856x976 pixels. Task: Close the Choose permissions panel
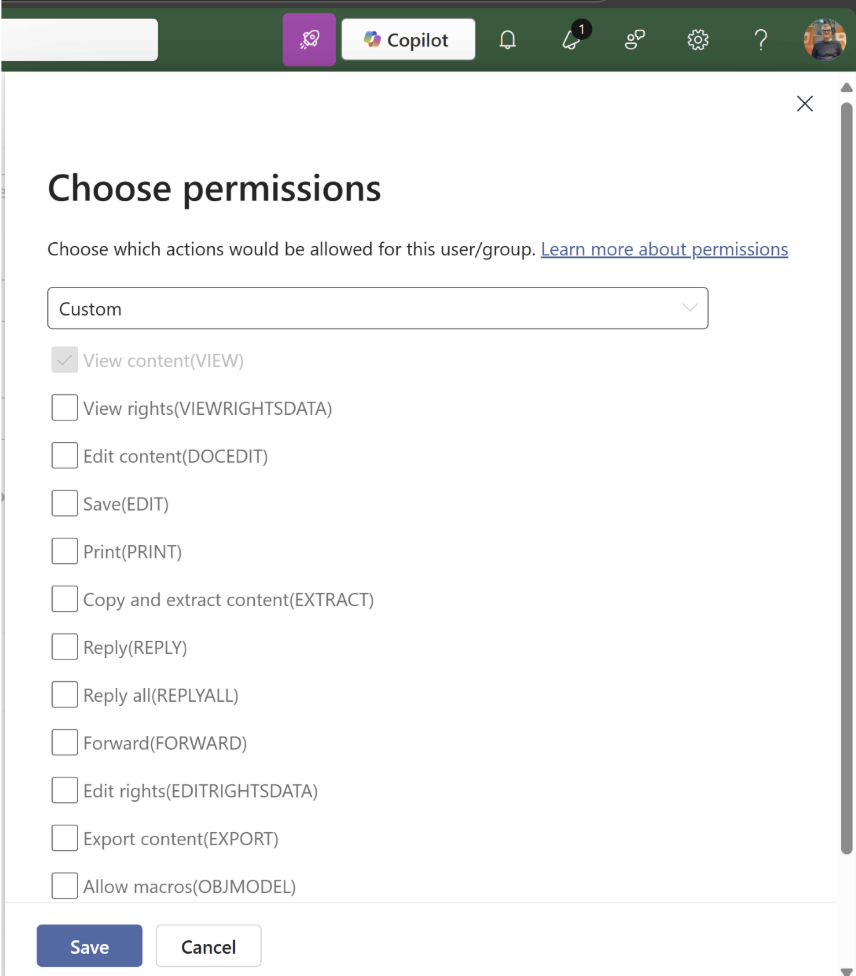click(805, 103)
